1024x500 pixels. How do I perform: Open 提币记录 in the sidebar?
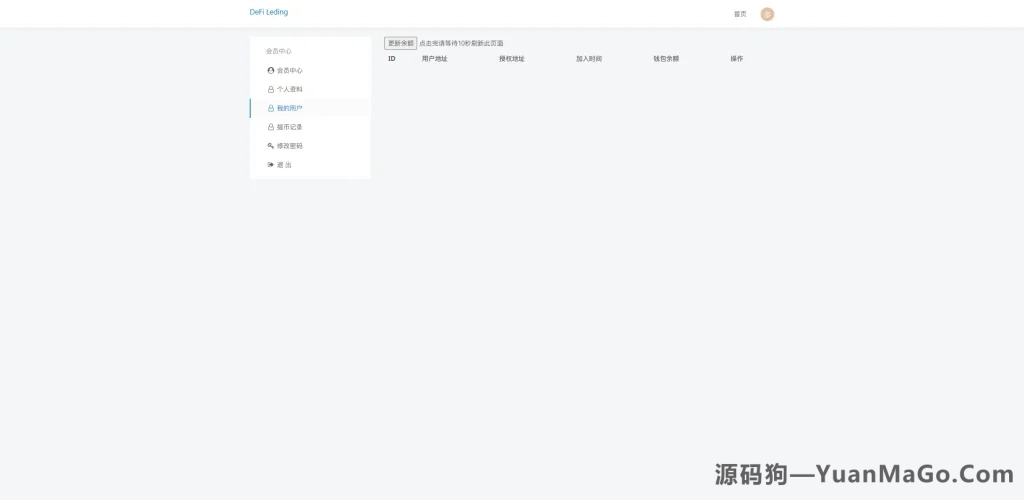285,127
